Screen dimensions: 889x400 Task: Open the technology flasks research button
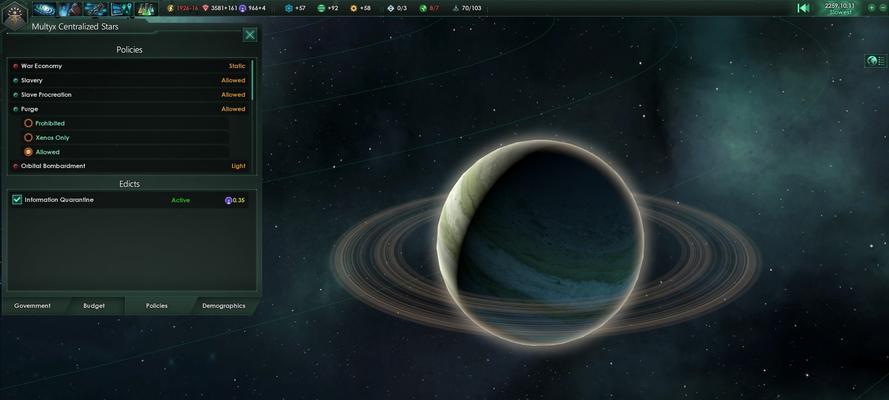146,8
